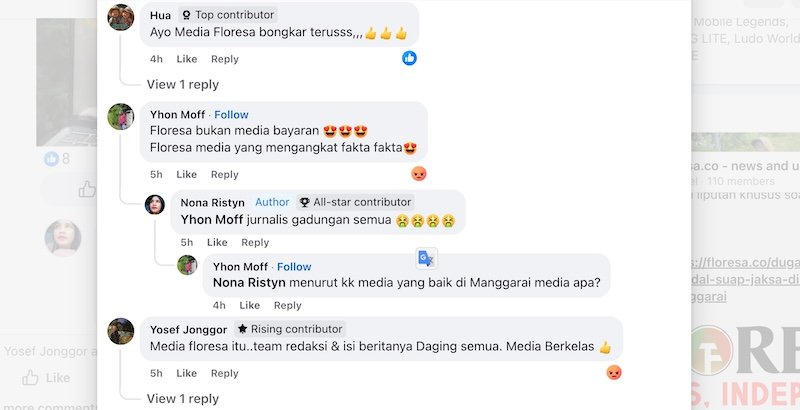The image size is (800, 410).
Task: Click Hua's profile avatar
Action: [121, 17]
